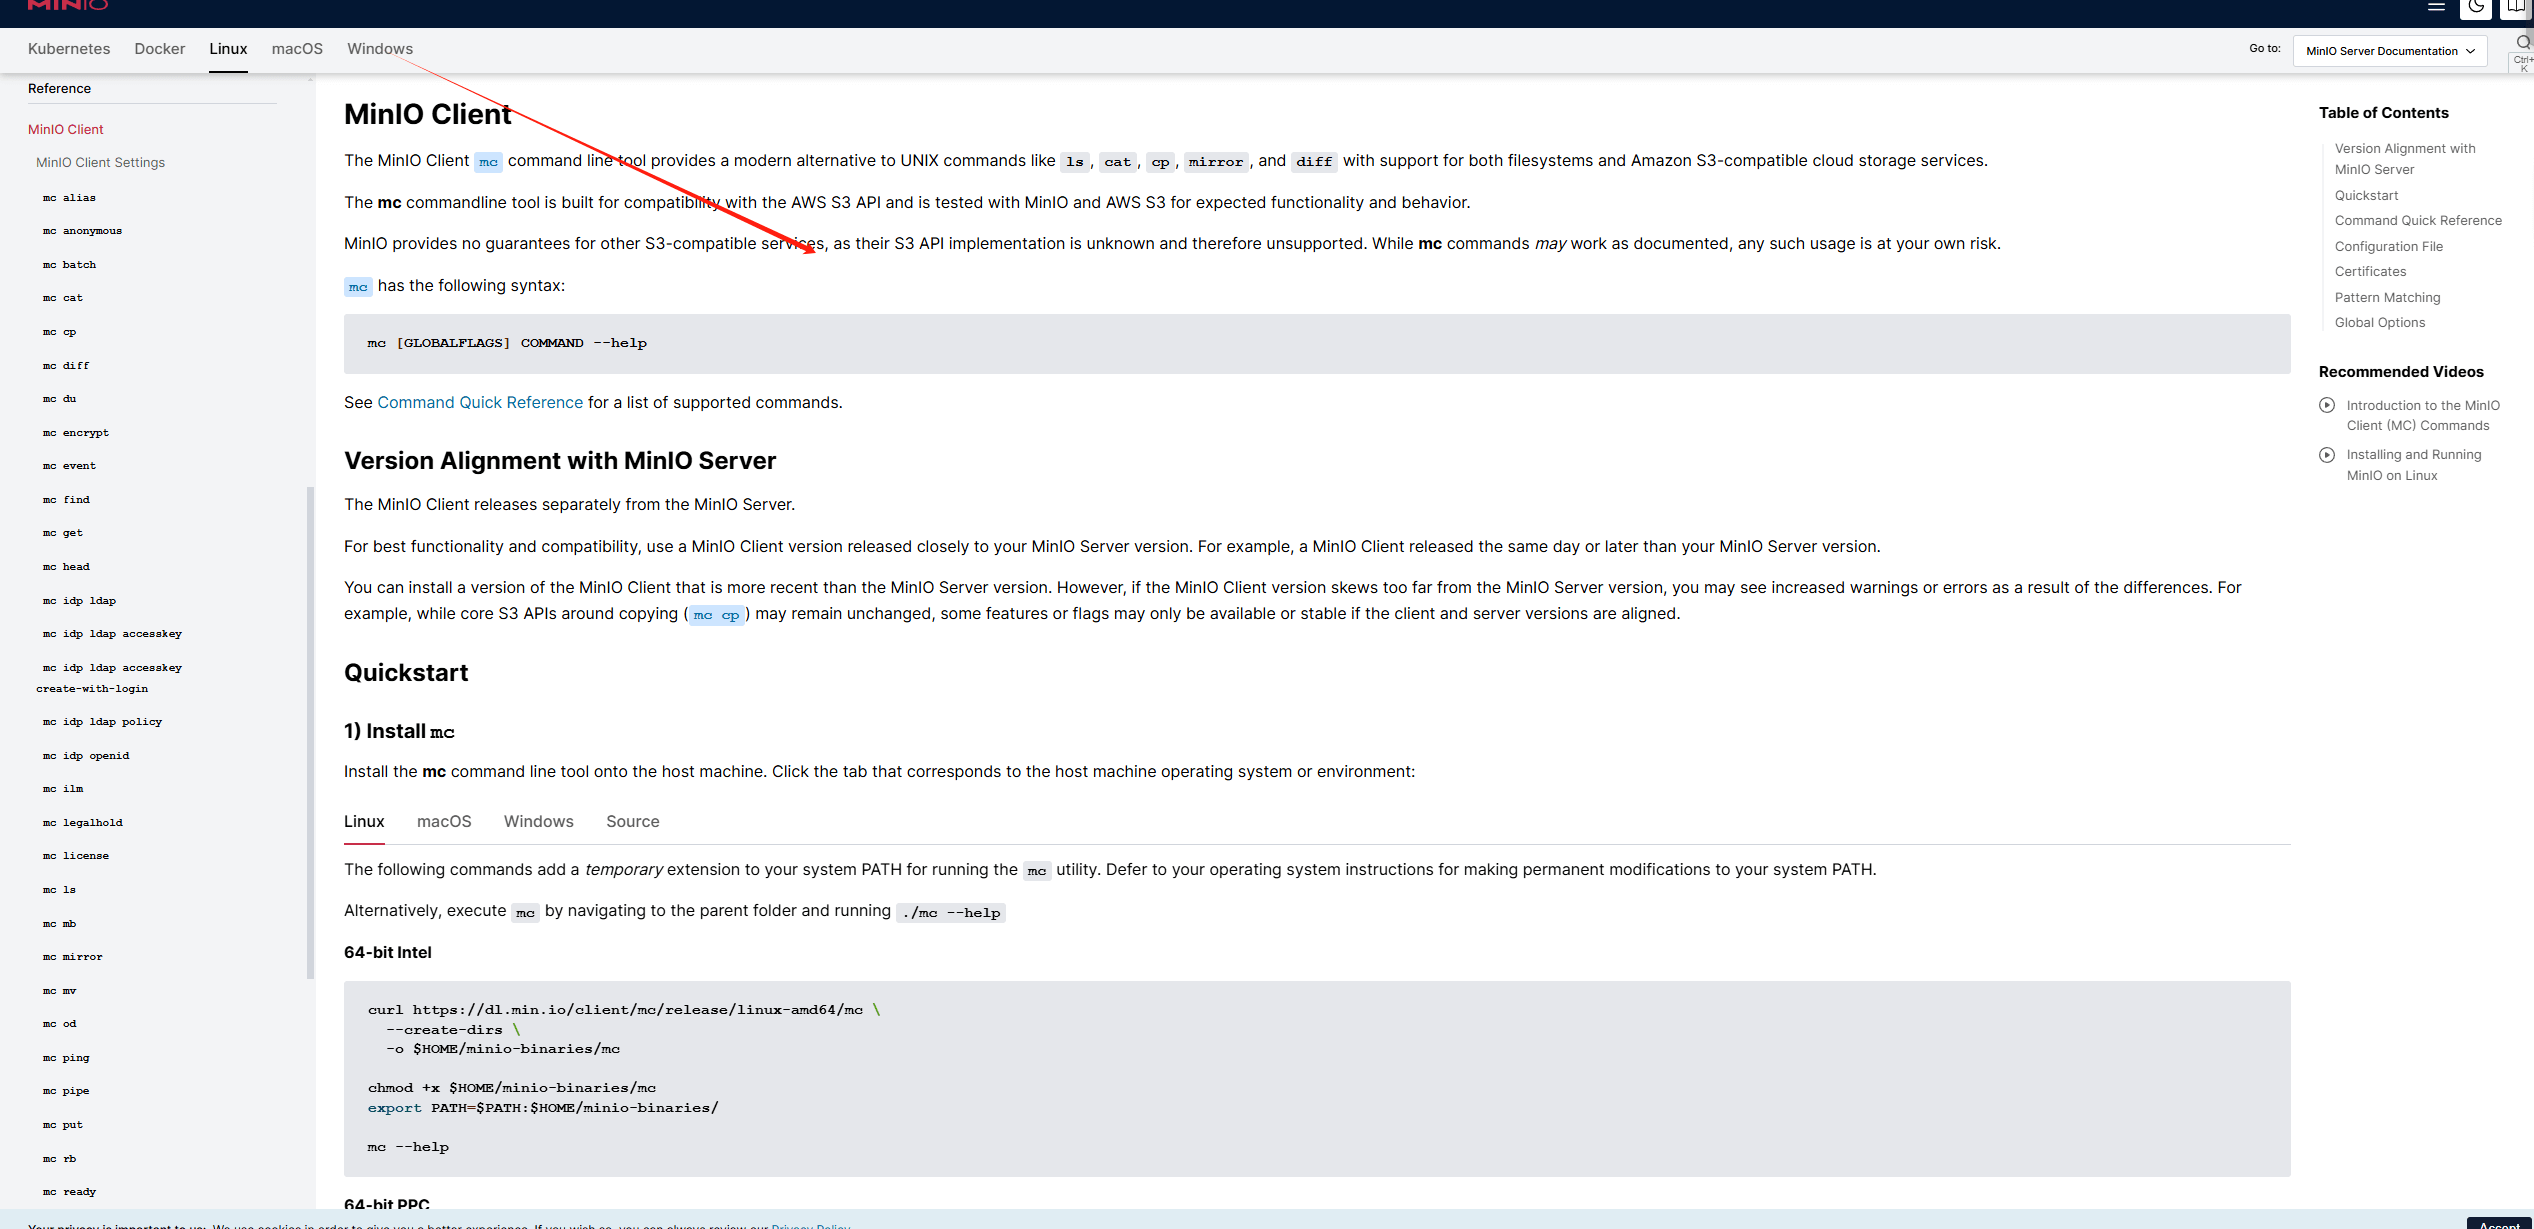Click the sidebar vertical scrollbar
The height and width of the screenshot is (1229, 2534).
point(310,732)
